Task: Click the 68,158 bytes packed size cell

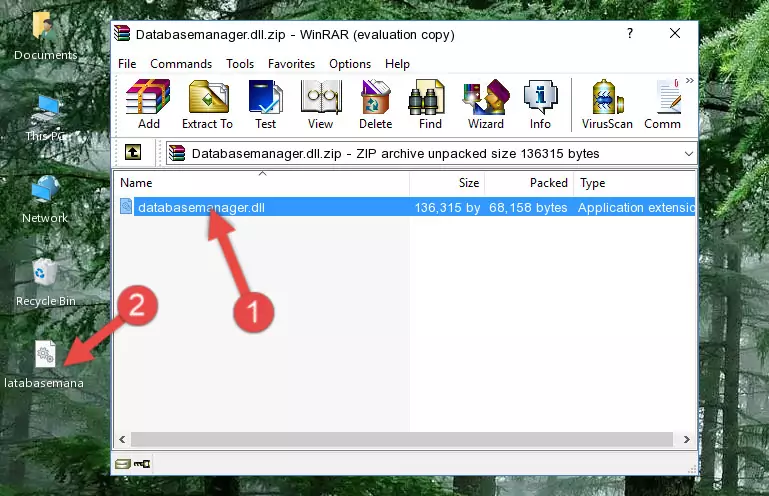Action: click(x=528, y=208)
